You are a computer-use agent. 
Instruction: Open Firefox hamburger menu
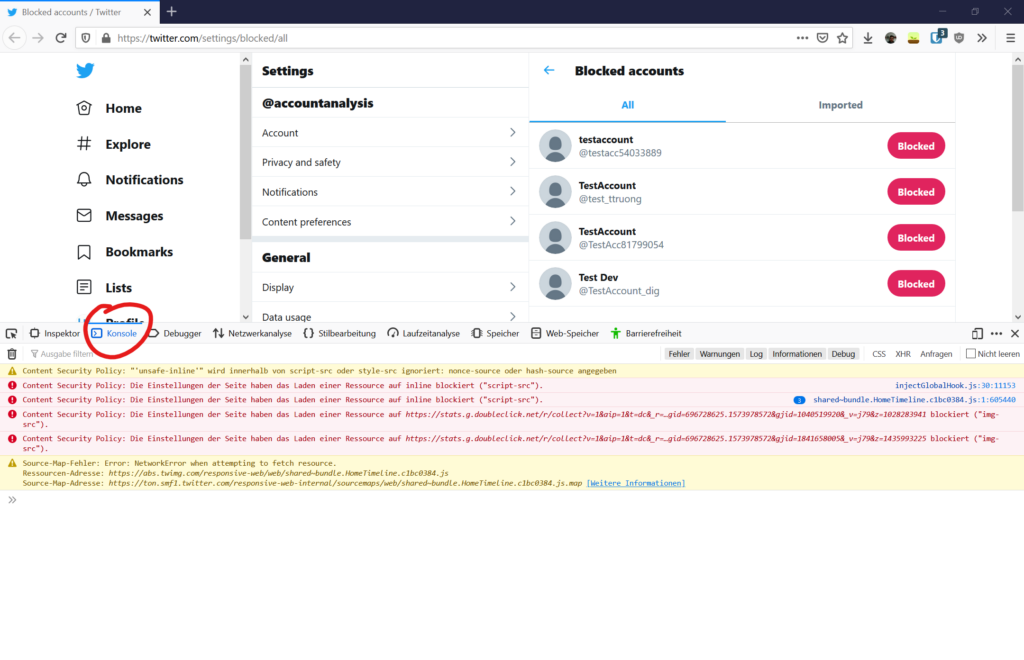(x=1010, y=38)
